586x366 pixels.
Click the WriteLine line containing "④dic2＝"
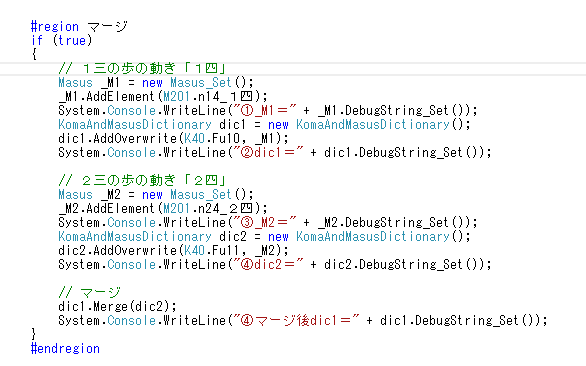point(275,265)
